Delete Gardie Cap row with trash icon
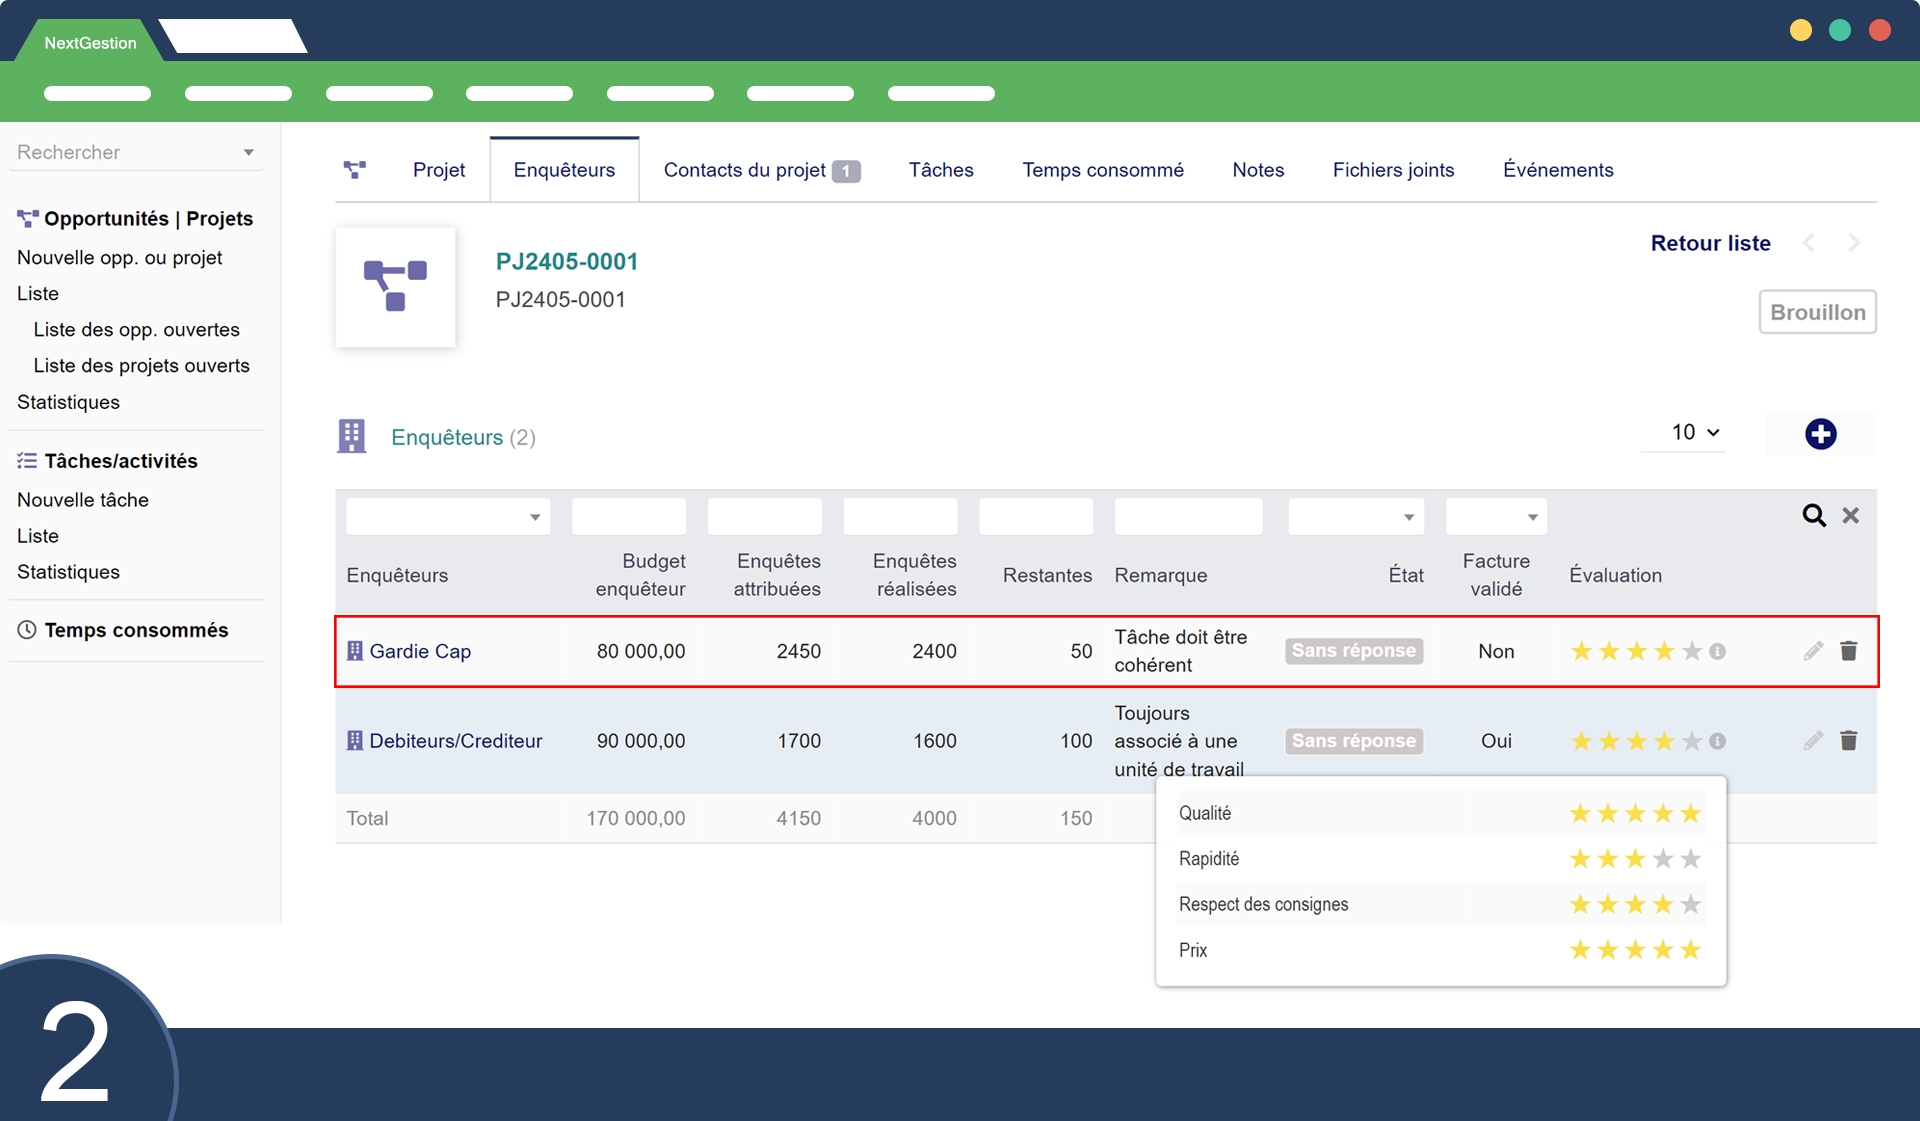Image resolution: width=1920 pixels, height=1121 pixels. pos(1848,651)
